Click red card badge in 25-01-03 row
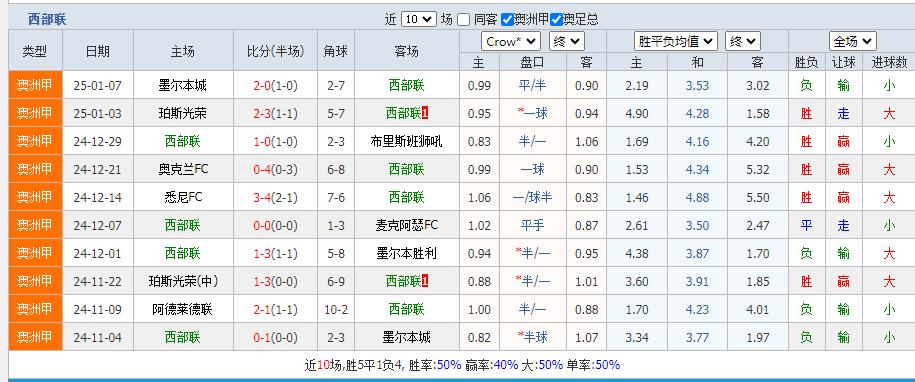The image size is (915, 382). pyautogui.click(x=425, y=113)
